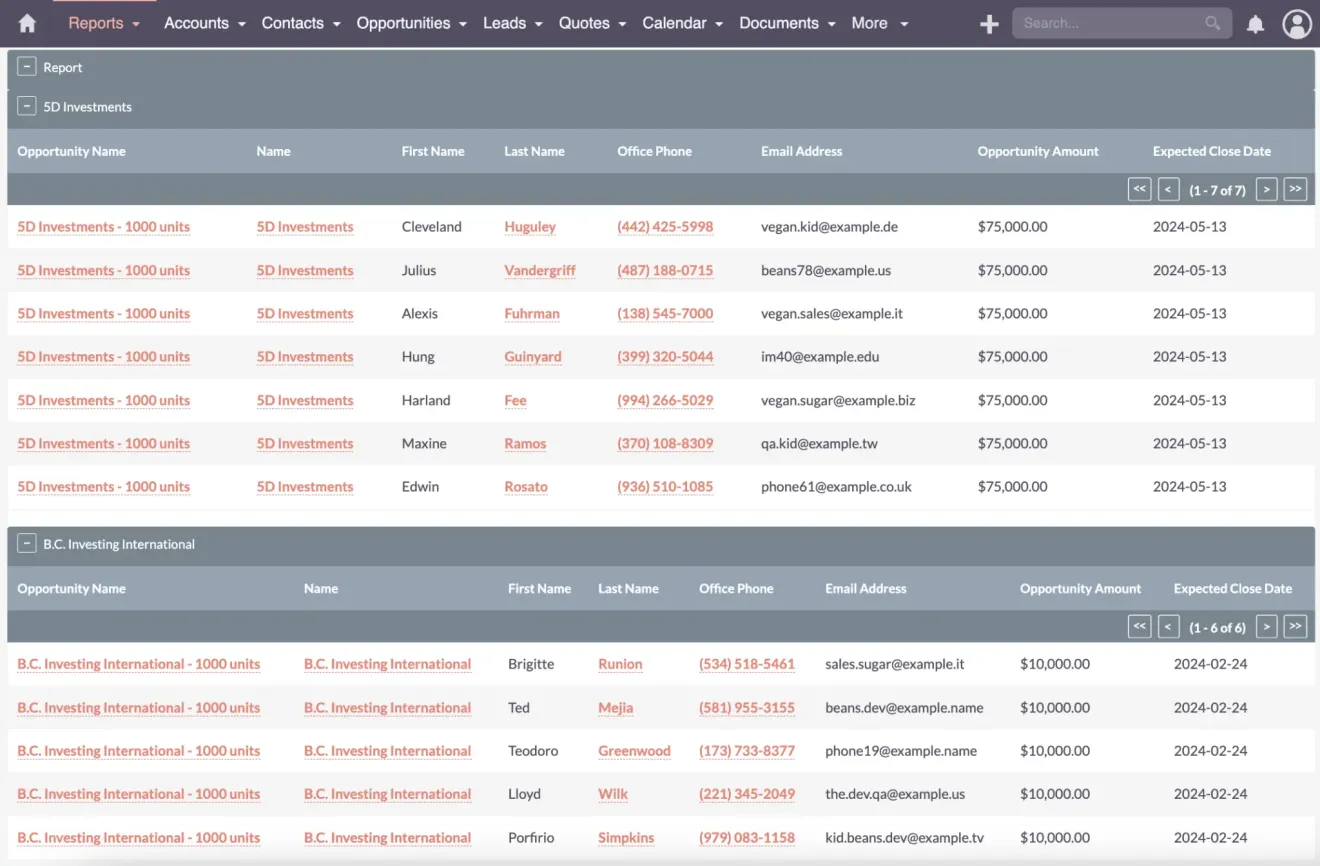1320x866 pixels.
Task: Click inside the Search field
Action: tap(1110, 23)
